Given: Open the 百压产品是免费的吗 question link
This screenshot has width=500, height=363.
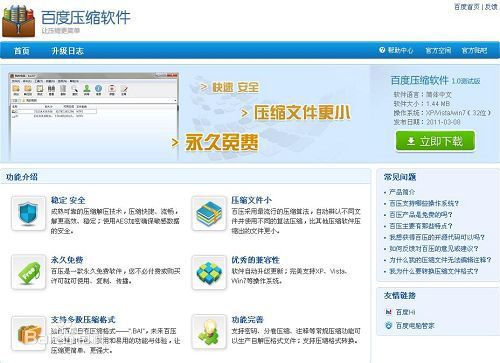Looking at the screenshot, I should 421,215.
